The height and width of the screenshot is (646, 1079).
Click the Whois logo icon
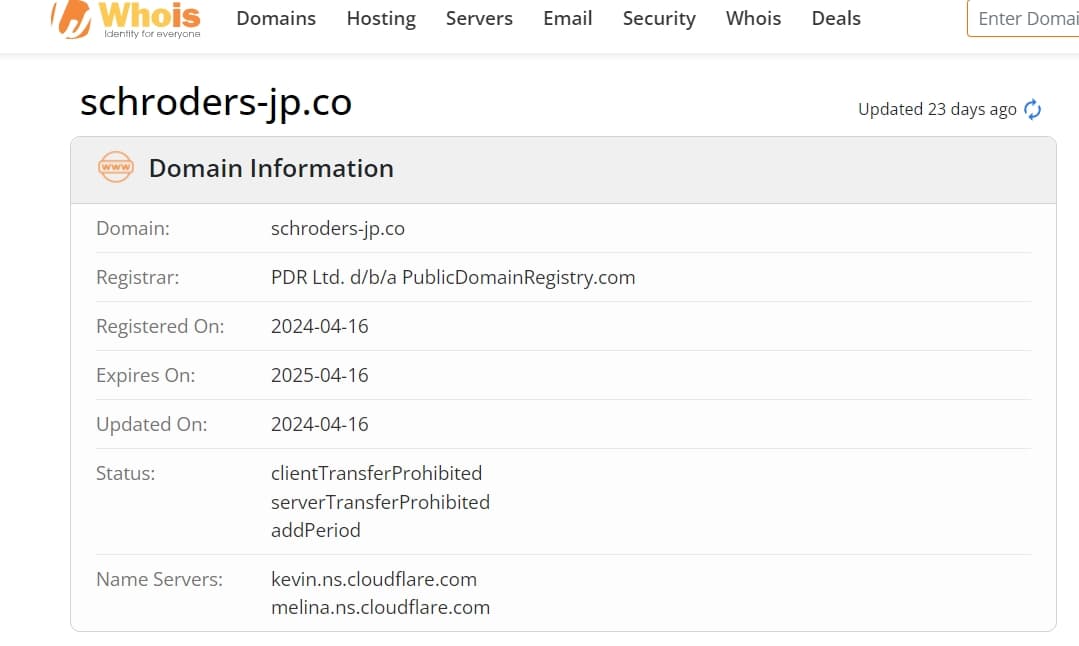coord(71,19)
